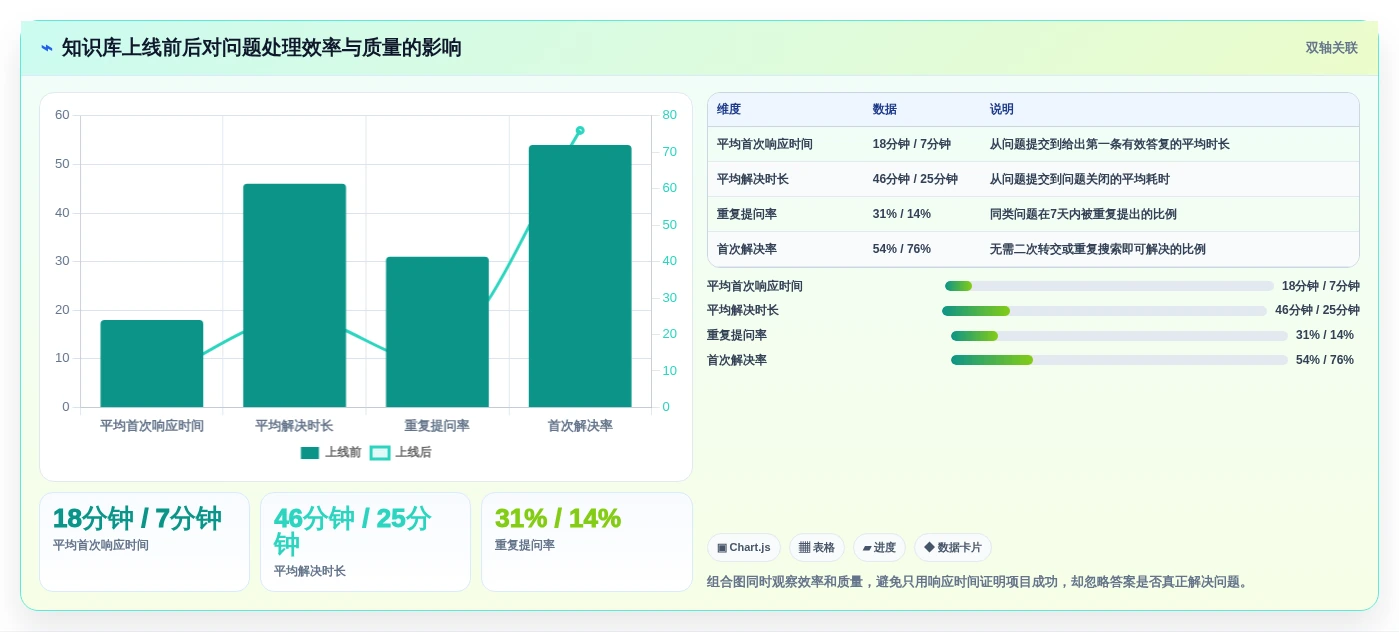Click the 表格 tag chip

click(x=817, y=547)
